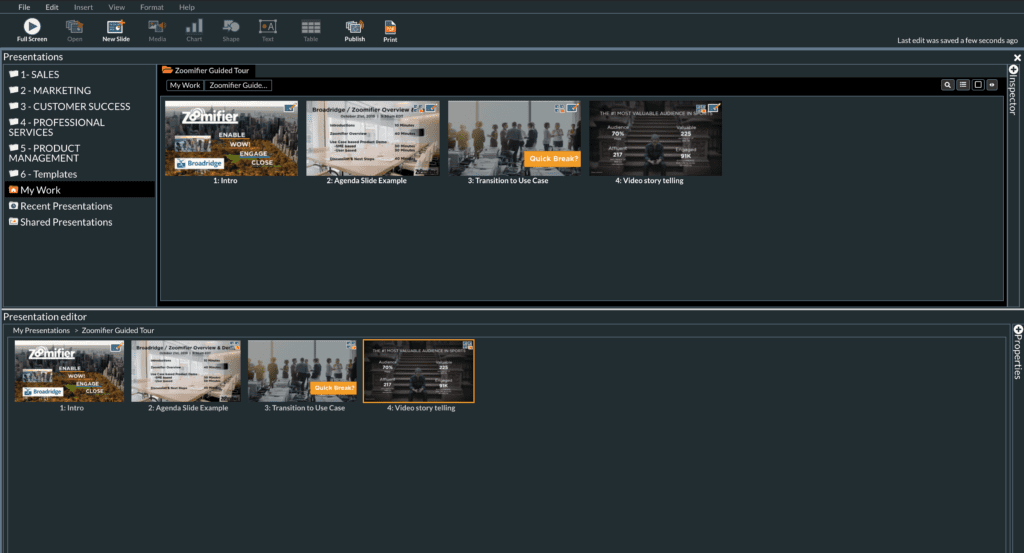Switch to large thumbnail view
The width and height of the screenshot is (1024, 553).
click(x=978, y=85)
